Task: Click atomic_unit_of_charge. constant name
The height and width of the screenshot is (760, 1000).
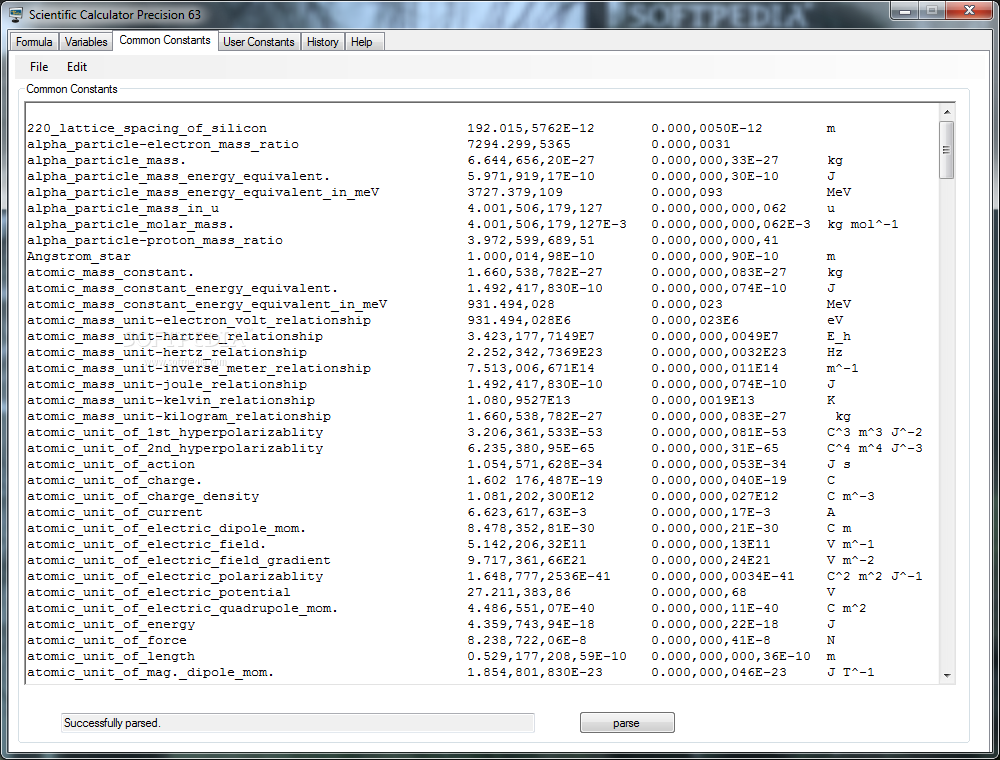Action: [x=114, y=480]
